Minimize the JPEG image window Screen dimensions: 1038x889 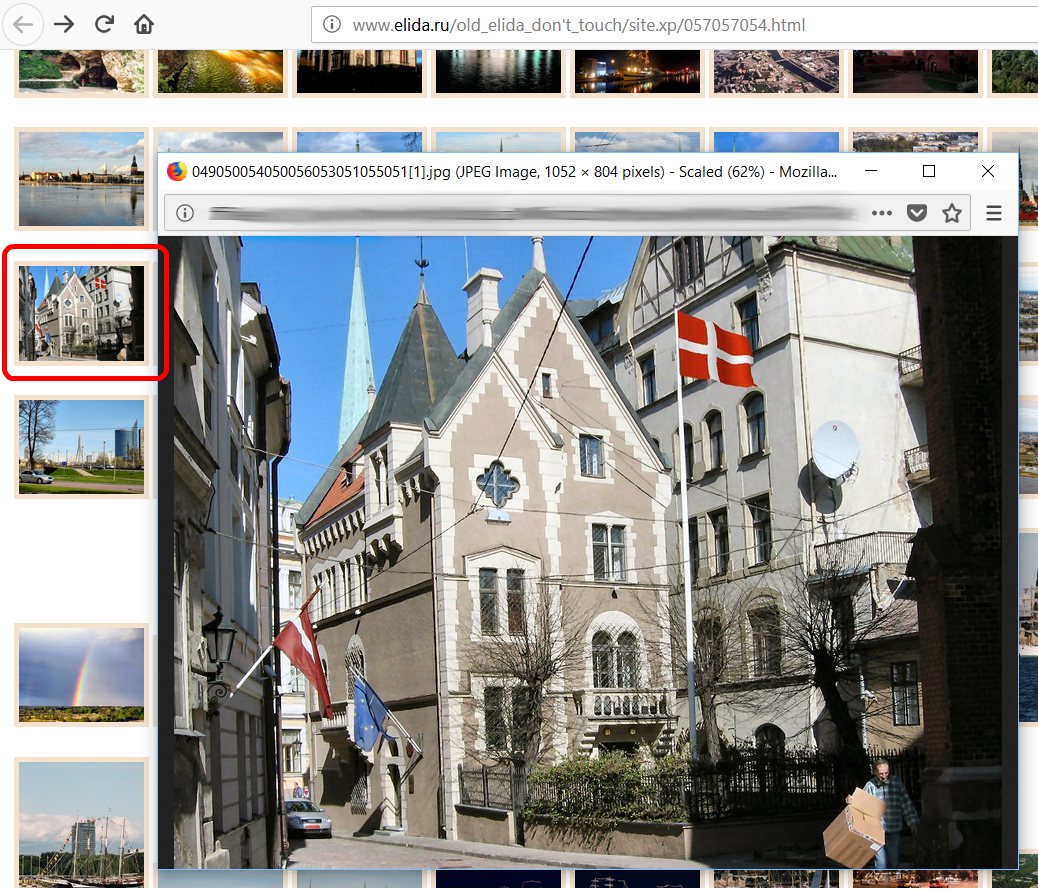point(871,171)
